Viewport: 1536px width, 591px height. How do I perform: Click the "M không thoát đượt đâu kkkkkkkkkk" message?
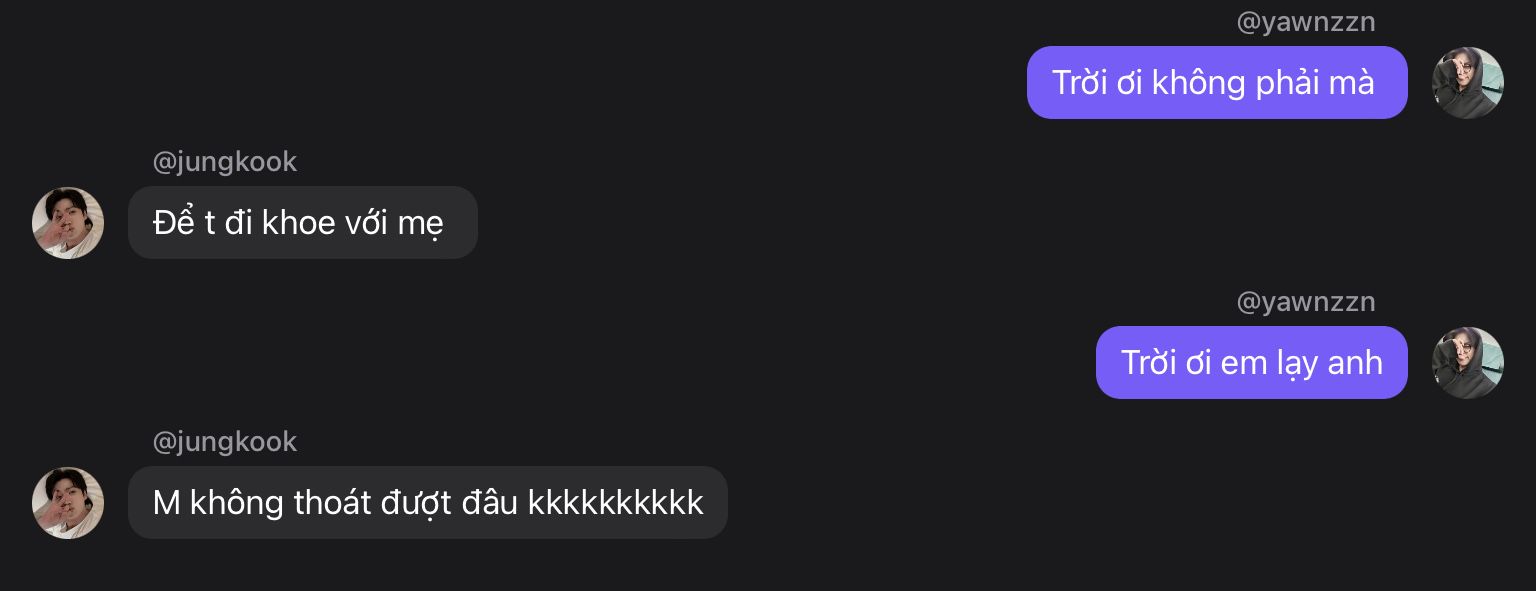coord(427,503)
